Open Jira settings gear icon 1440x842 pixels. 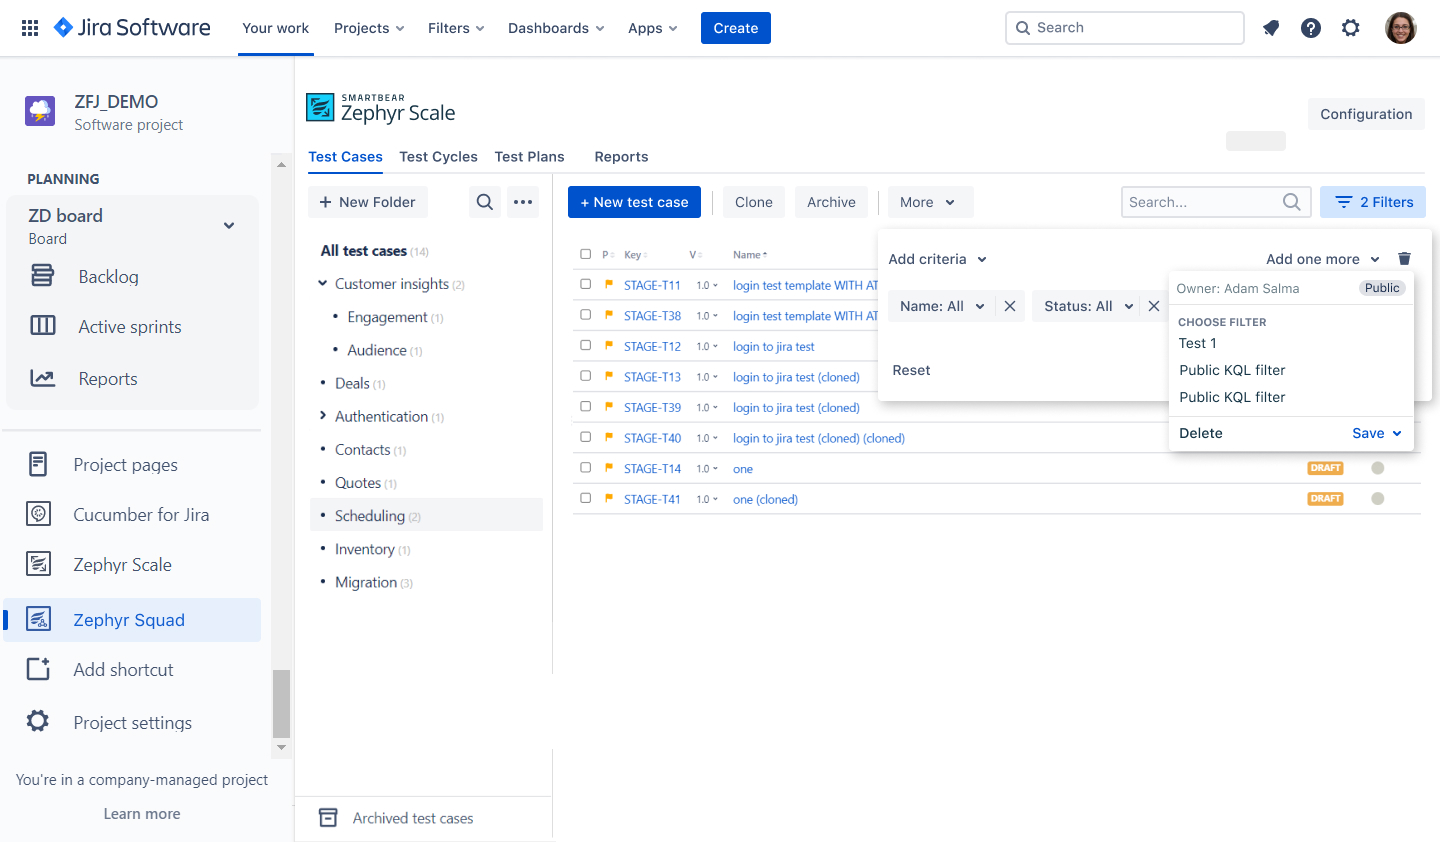pyautogui.click(x=1351, y=28)
